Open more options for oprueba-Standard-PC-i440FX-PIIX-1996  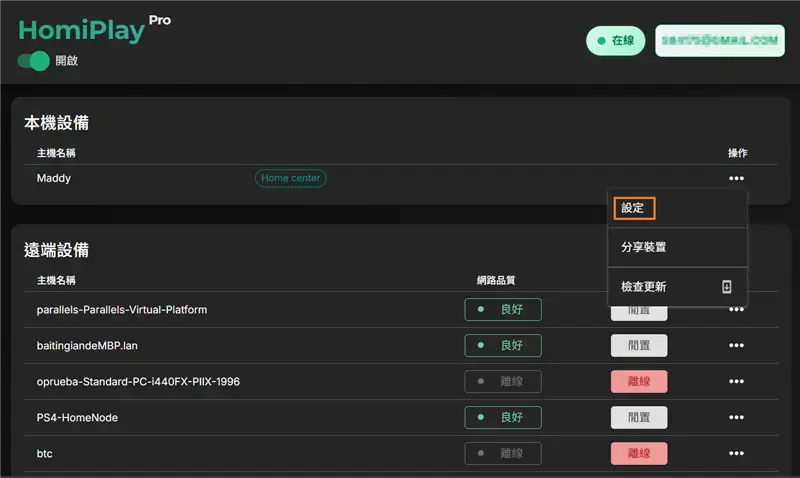click(736, 381)
